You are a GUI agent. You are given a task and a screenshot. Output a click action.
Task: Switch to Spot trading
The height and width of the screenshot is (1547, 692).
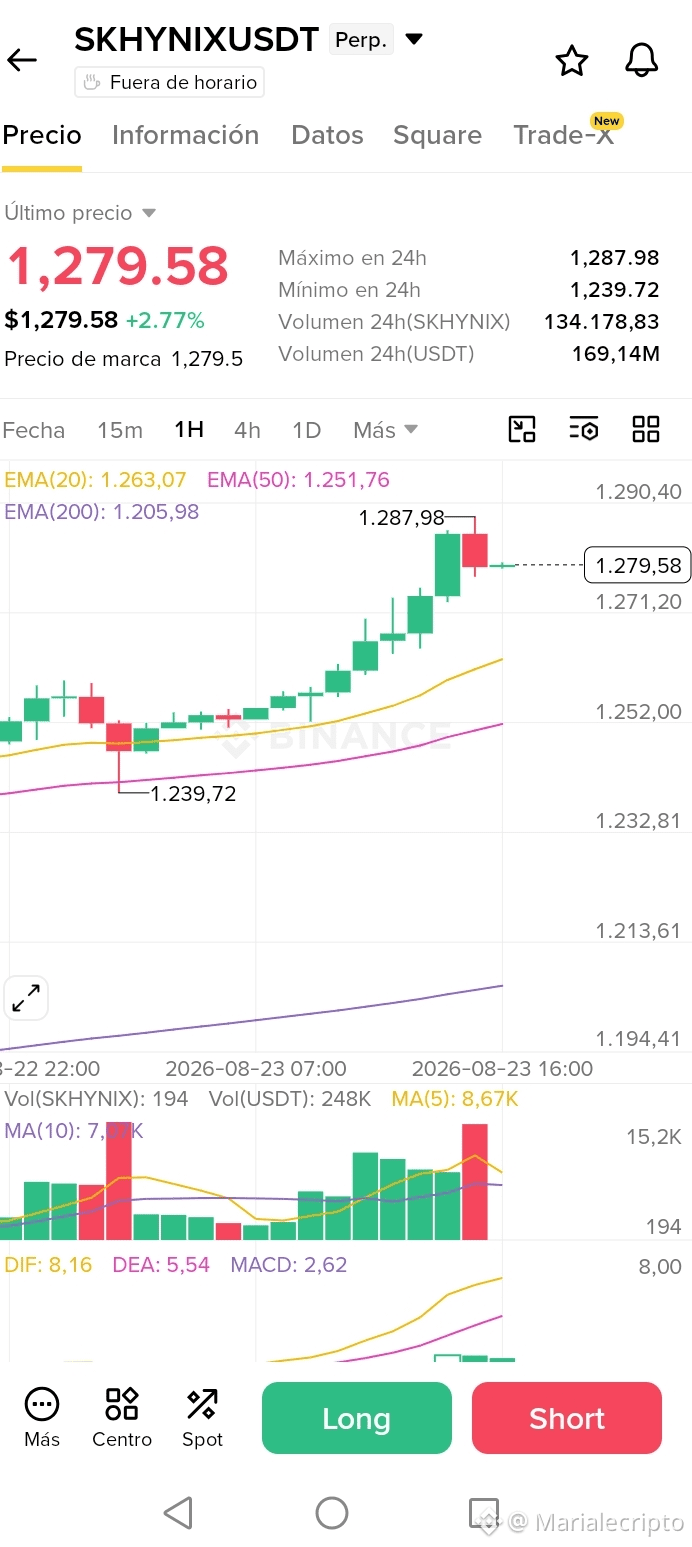point(202,1418)
